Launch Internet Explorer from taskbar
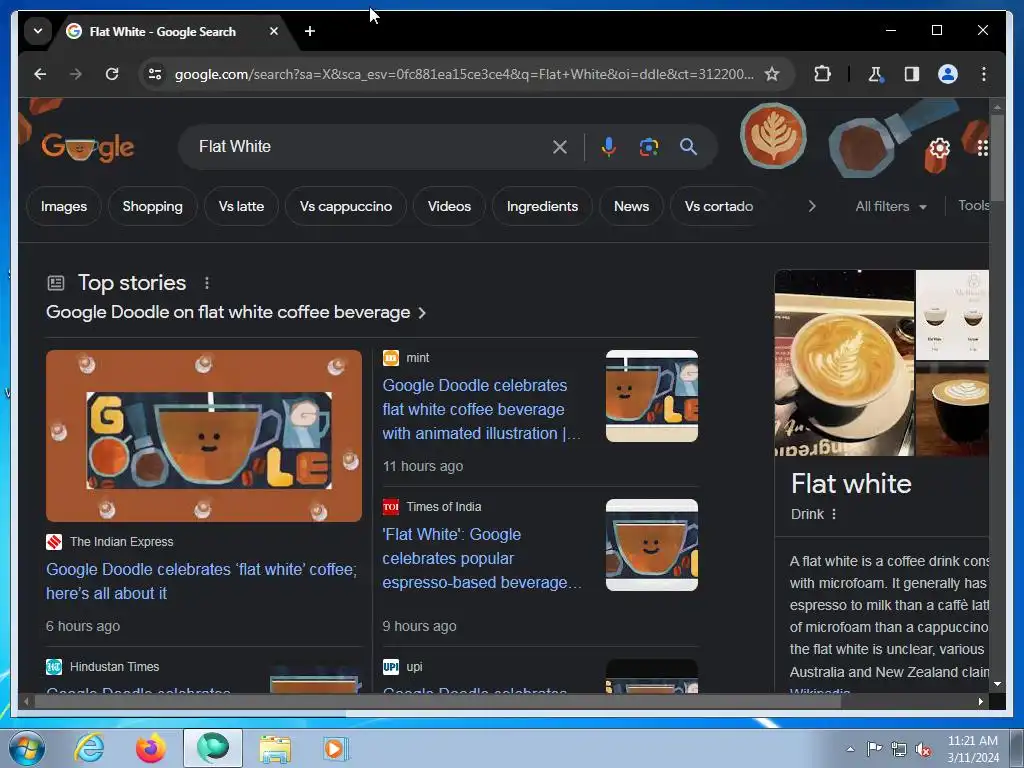 click(x=89, y=748)
